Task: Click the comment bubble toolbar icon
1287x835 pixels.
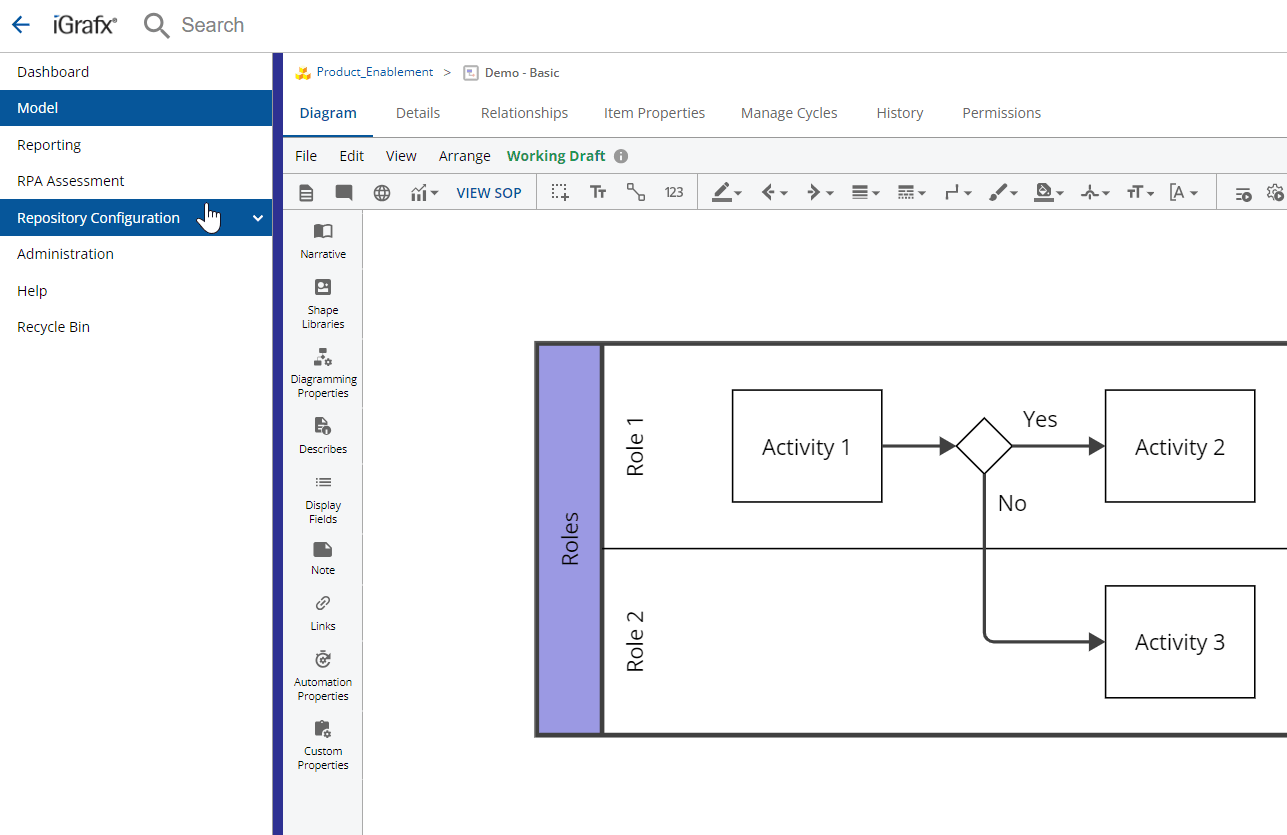Action: point(344,193)
